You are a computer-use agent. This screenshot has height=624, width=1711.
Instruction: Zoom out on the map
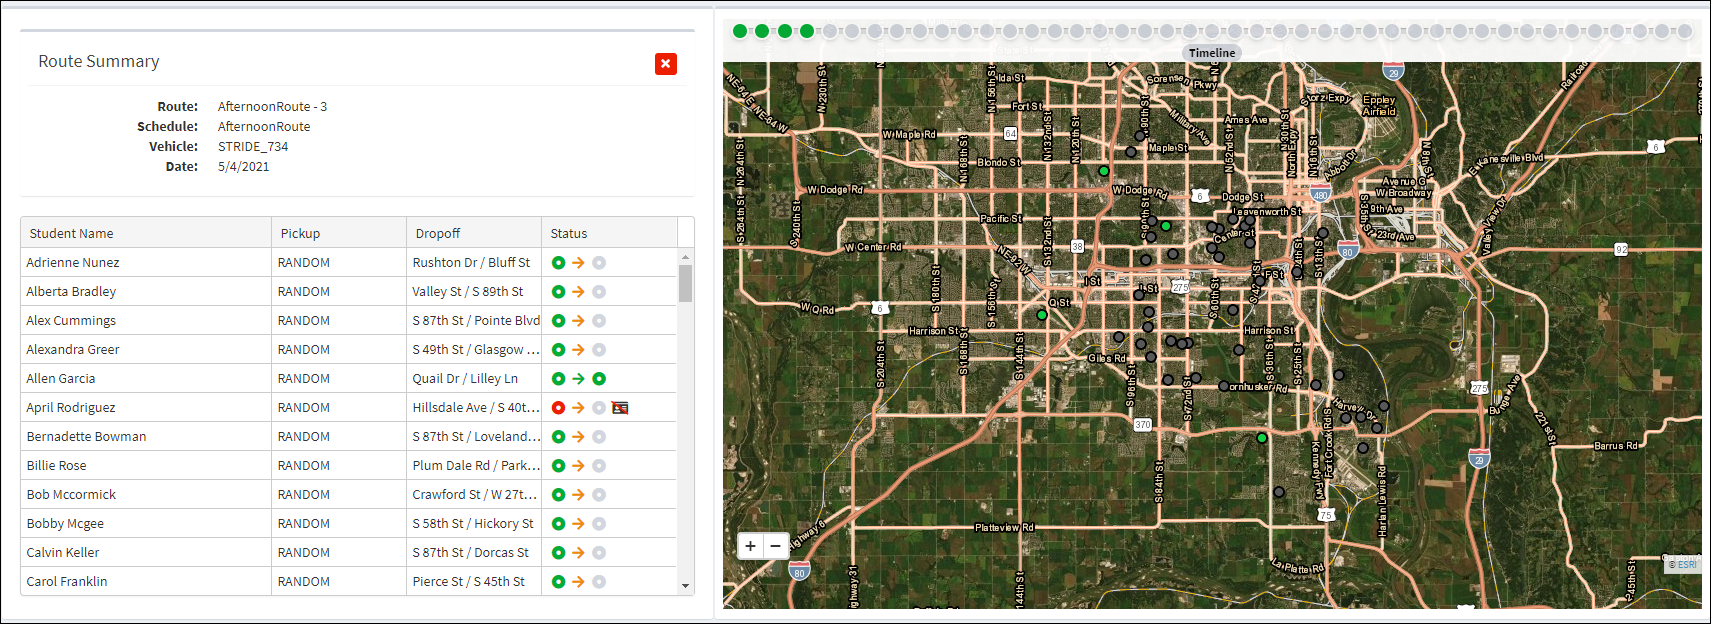click(x=776, y=546)
